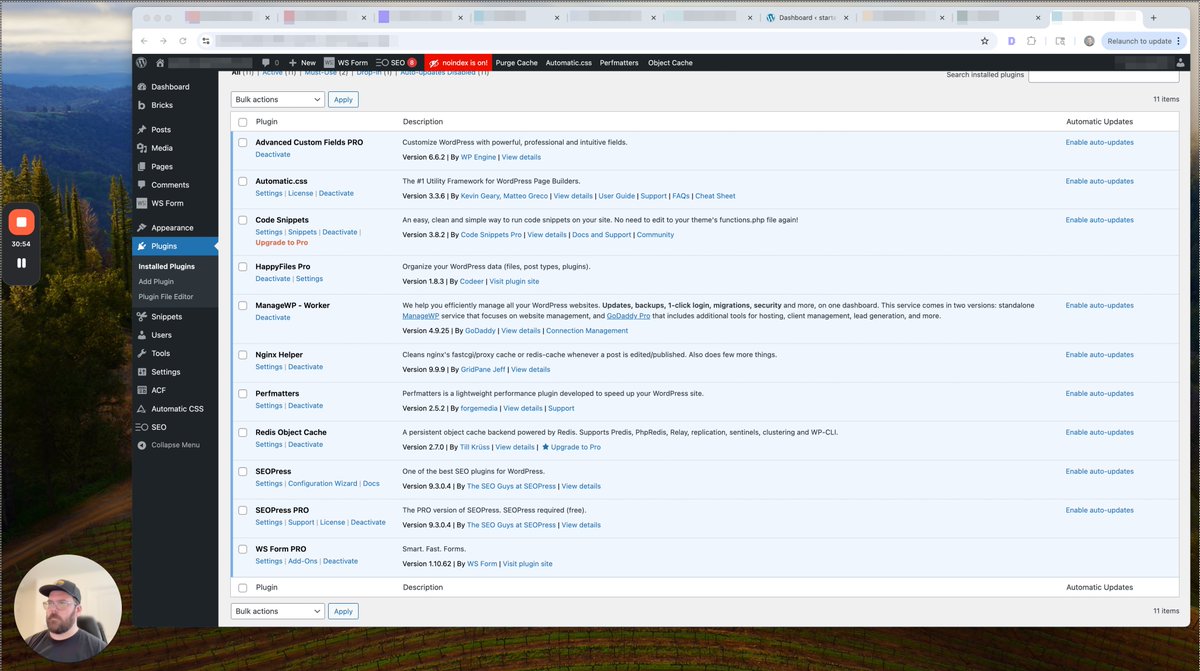This screenshot has height=671, width=1200.
Task: Switch to the Dashboard browser tab
Action: pos(805,18)
